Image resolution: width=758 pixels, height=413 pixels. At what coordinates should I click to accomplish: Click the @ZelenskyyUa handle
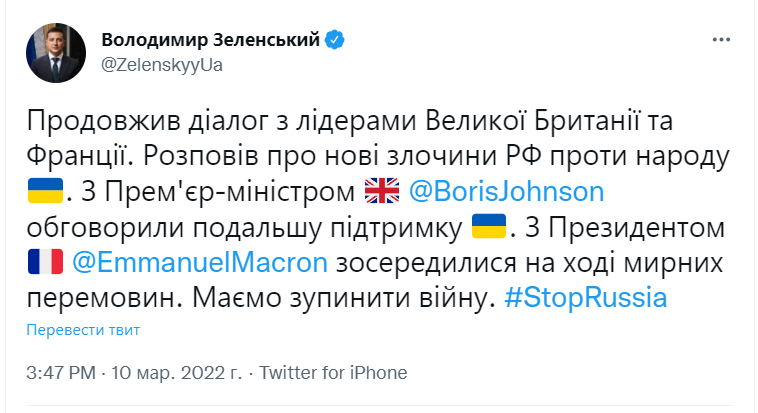pyautogui.click(x=162, y=65)
